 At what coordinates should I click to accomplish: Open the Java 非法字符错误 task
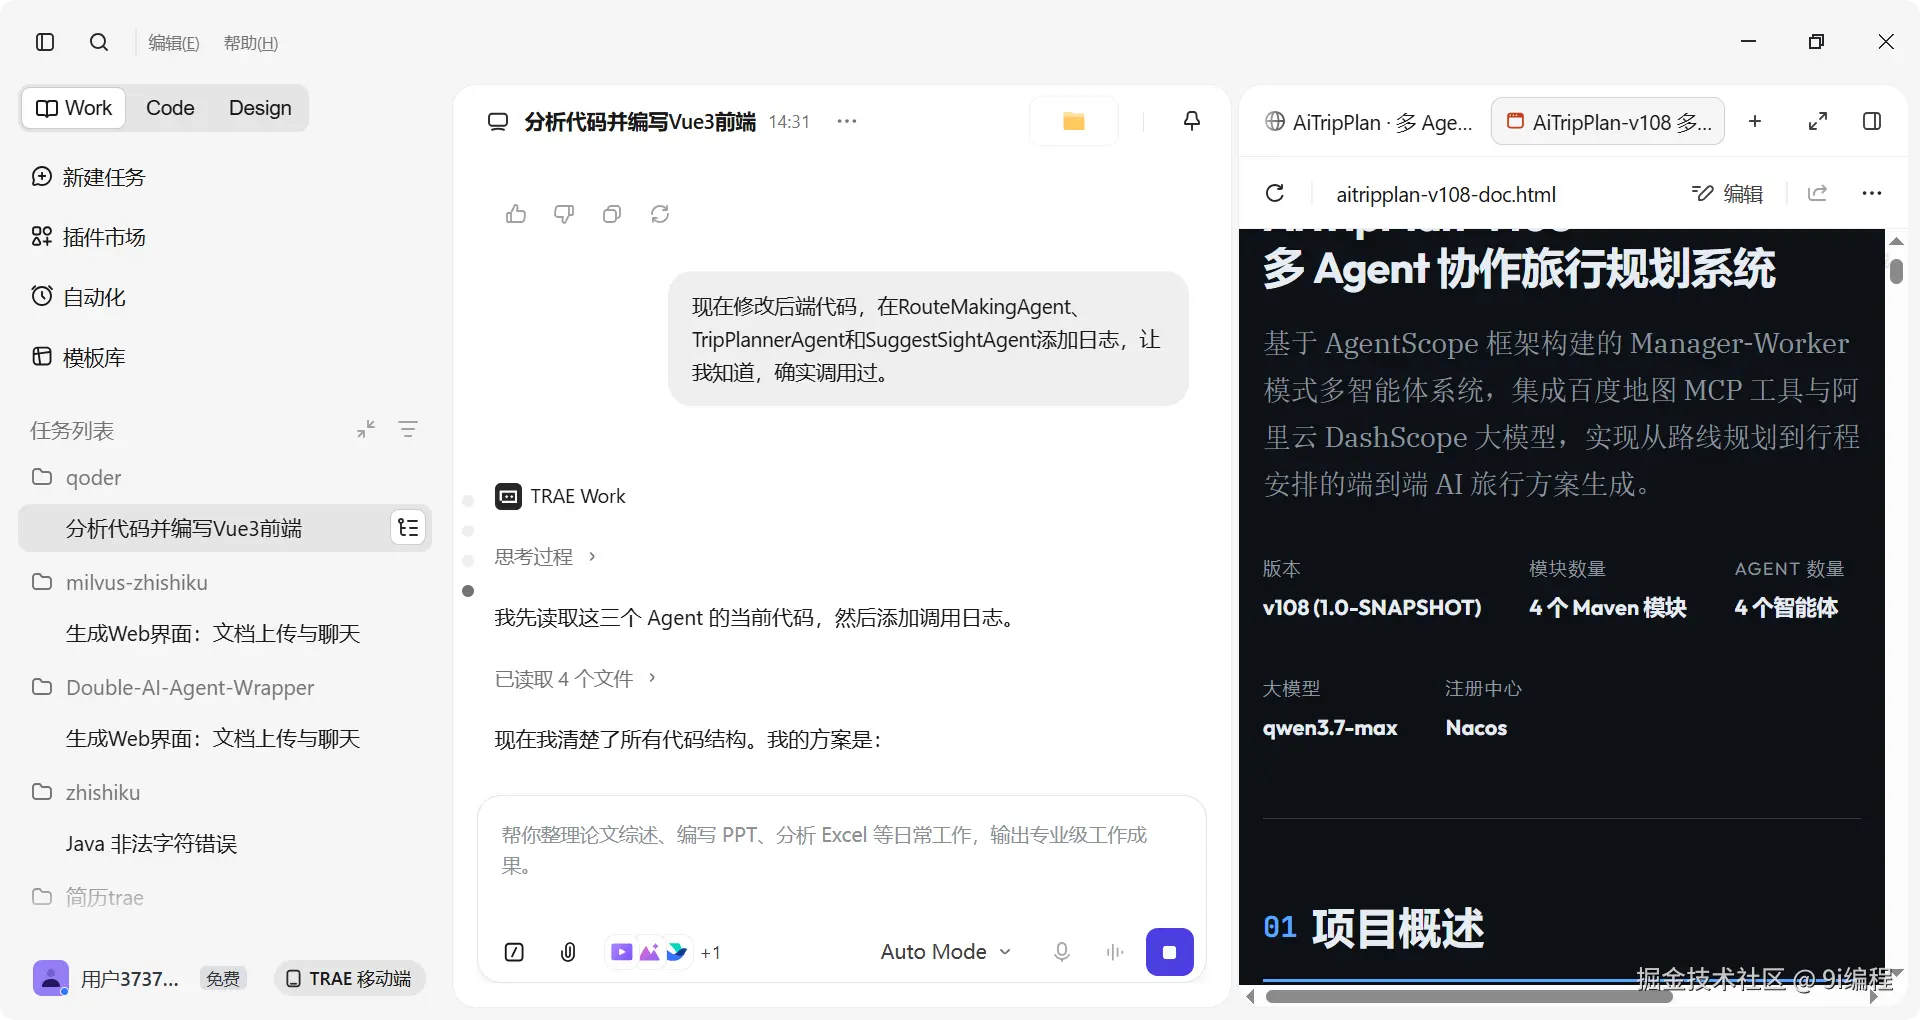click(151, 843)
